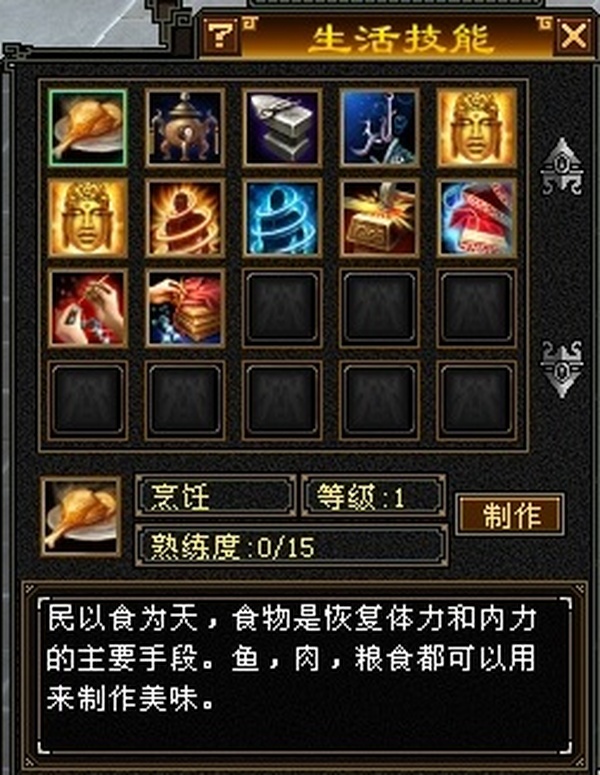Select the fiery orange aura figure skill

point(185,218)
